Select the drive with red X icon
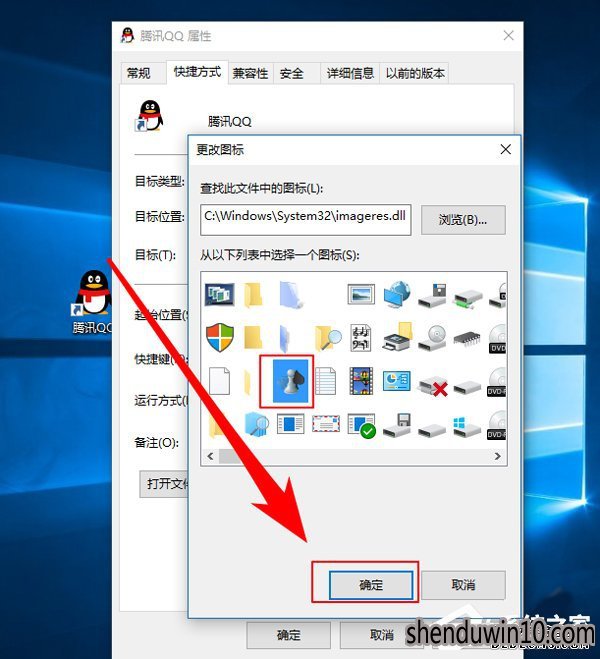Screen dimensions: 600x659 point(433,386)
